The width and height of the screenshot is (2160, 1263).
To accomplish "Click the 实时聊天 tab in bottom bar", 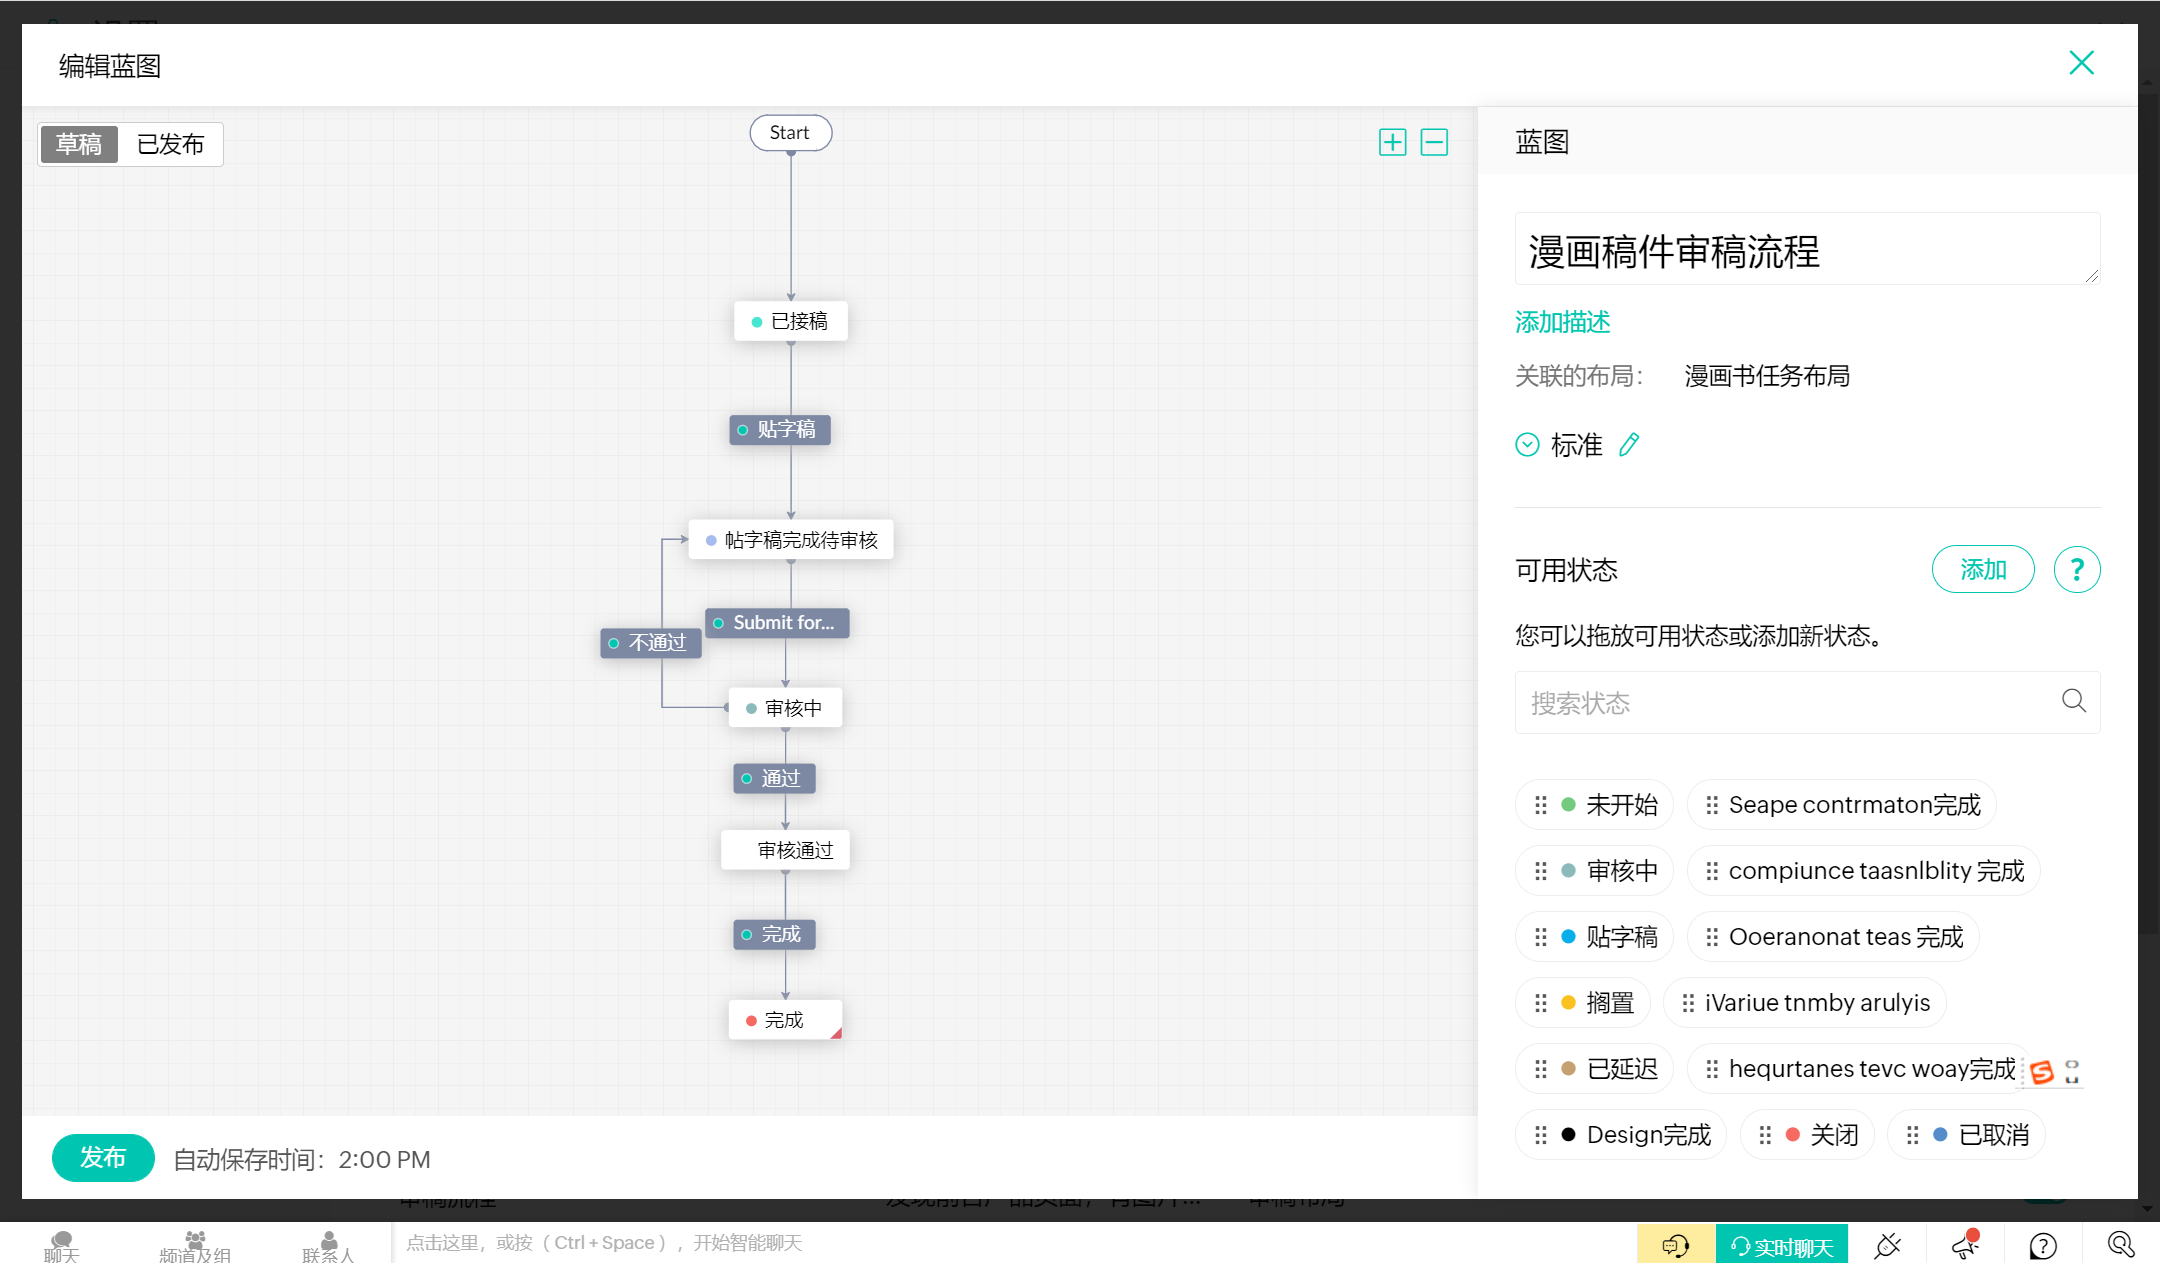I will [1781, 1245].
